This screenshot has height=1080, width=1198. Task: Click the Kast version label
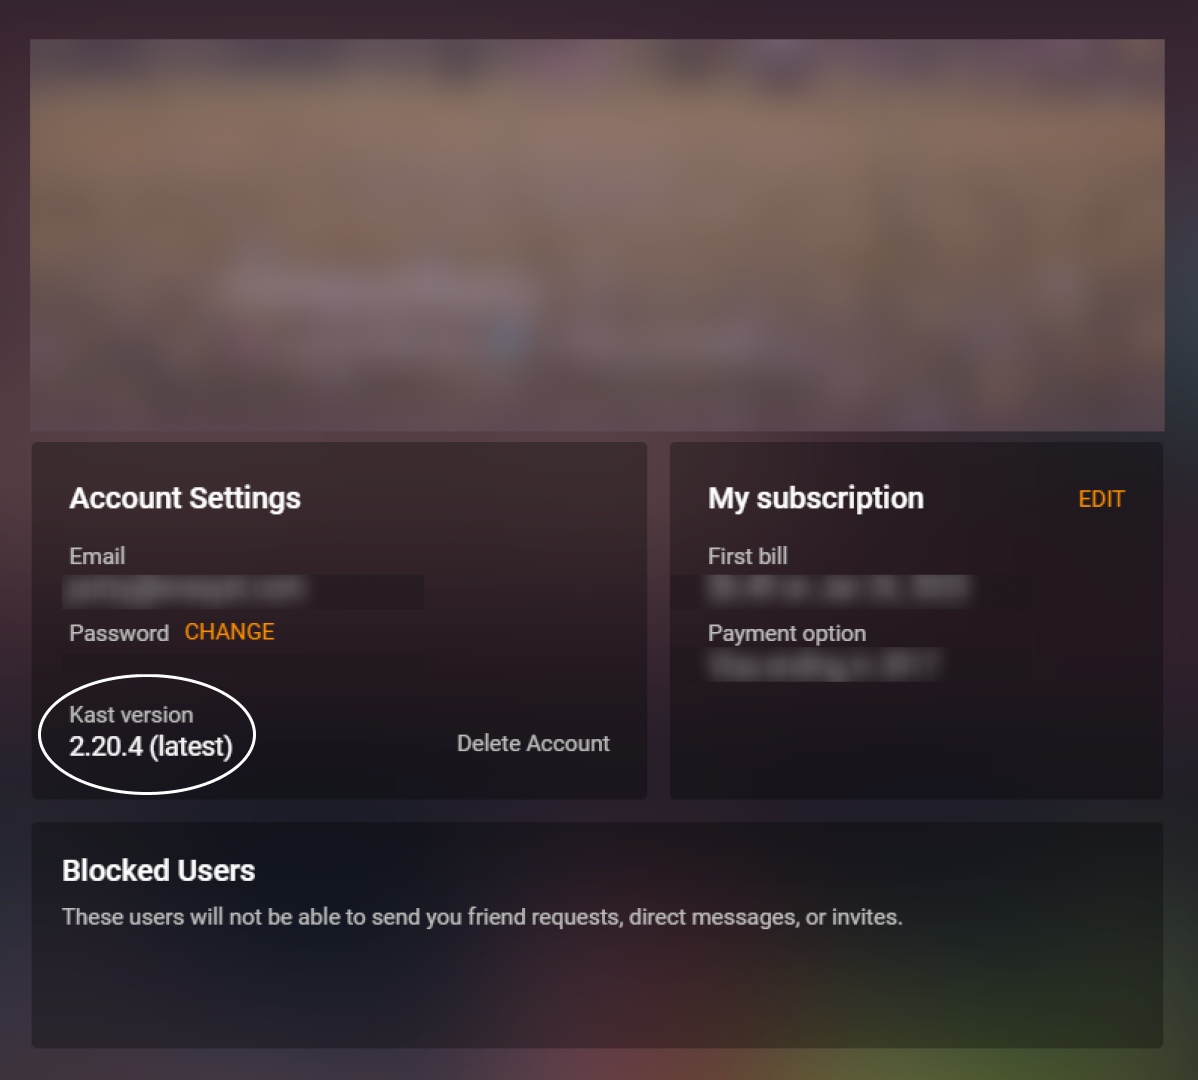(x=131, y=714)
